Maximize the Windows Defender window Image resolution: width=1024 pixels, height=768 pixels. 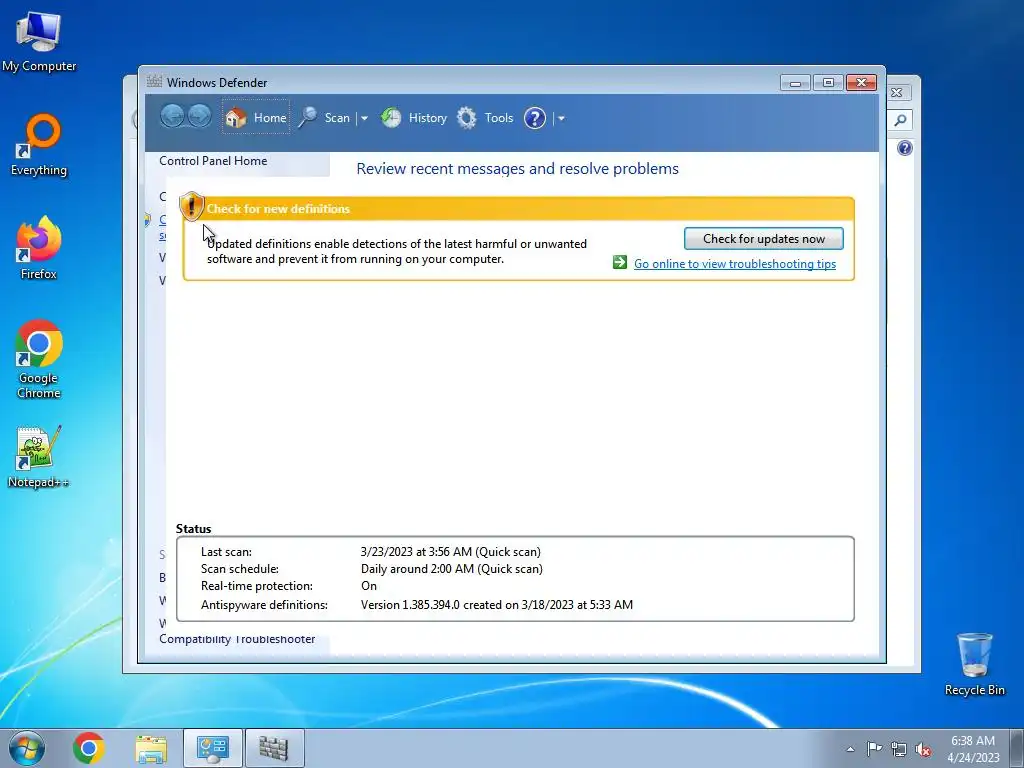tap(828, 83)
